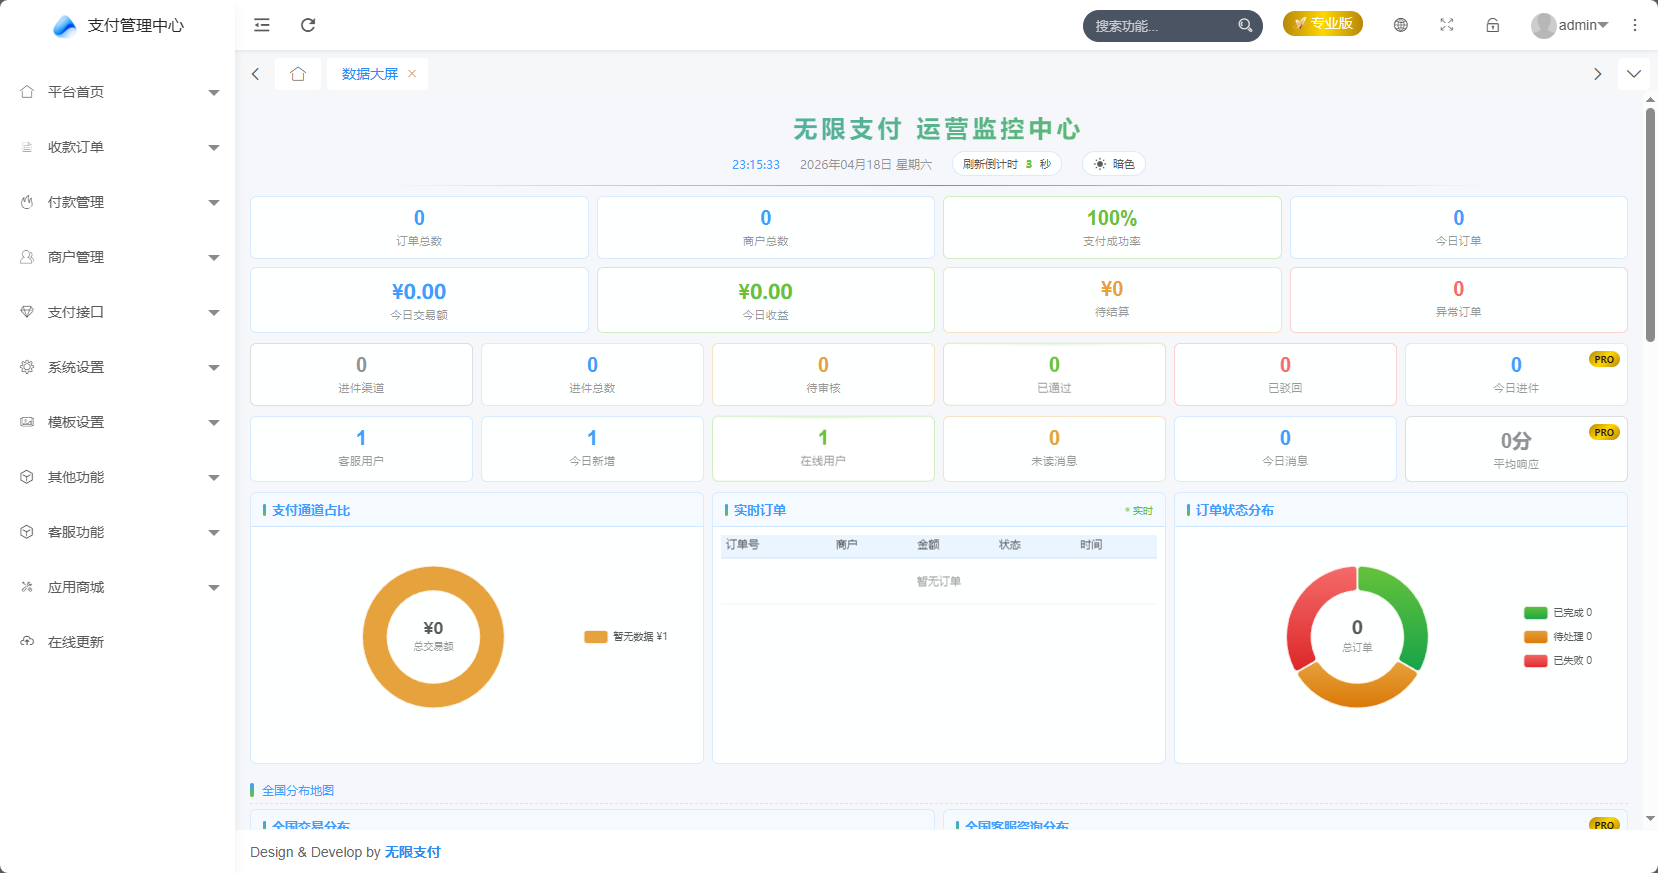Expand the 收款订单 menu arrow
This screenshot has width=1658, height=873.
[x=214, y=148]
